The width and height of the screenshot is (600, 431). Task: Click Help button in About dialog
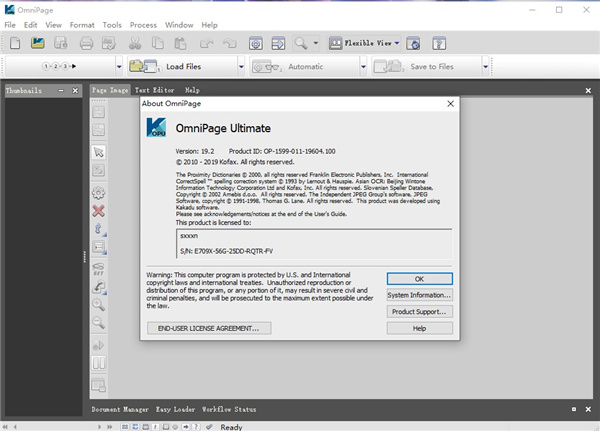coord(419,328)
